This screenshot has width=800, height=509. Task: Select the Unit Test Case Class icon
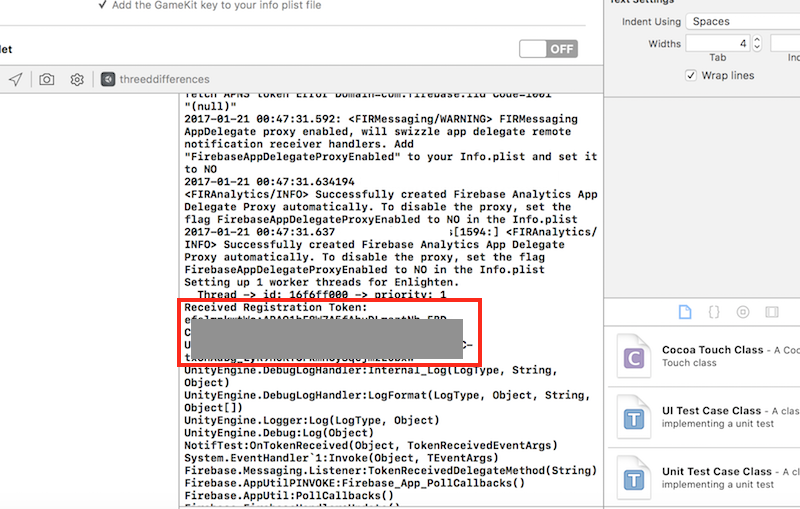coord(634,478)
